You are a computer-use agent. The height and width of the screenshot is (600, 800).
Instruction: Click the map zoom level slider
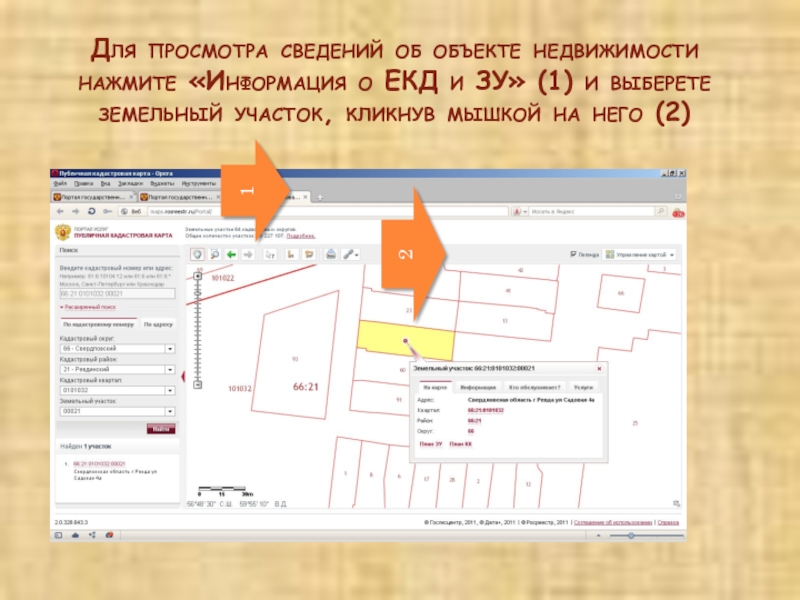[198, 330]
